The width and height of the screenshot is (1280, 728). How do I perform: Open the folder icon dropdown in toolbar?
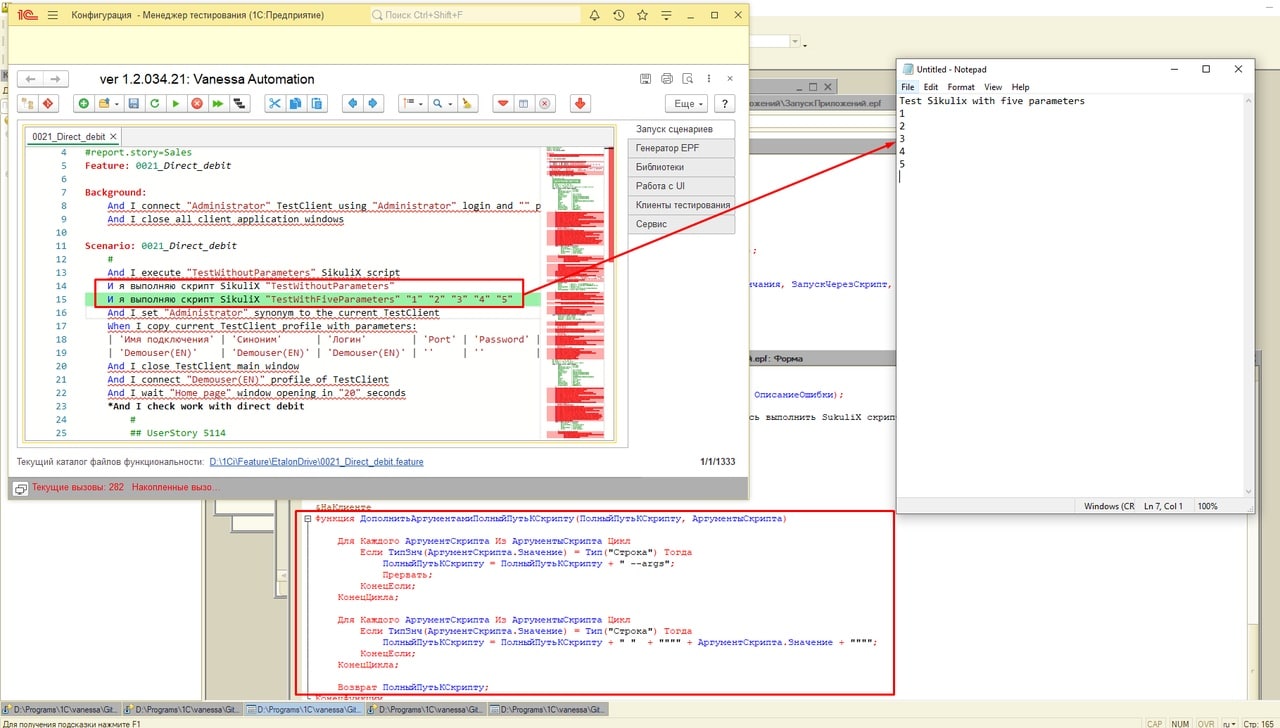109,103
